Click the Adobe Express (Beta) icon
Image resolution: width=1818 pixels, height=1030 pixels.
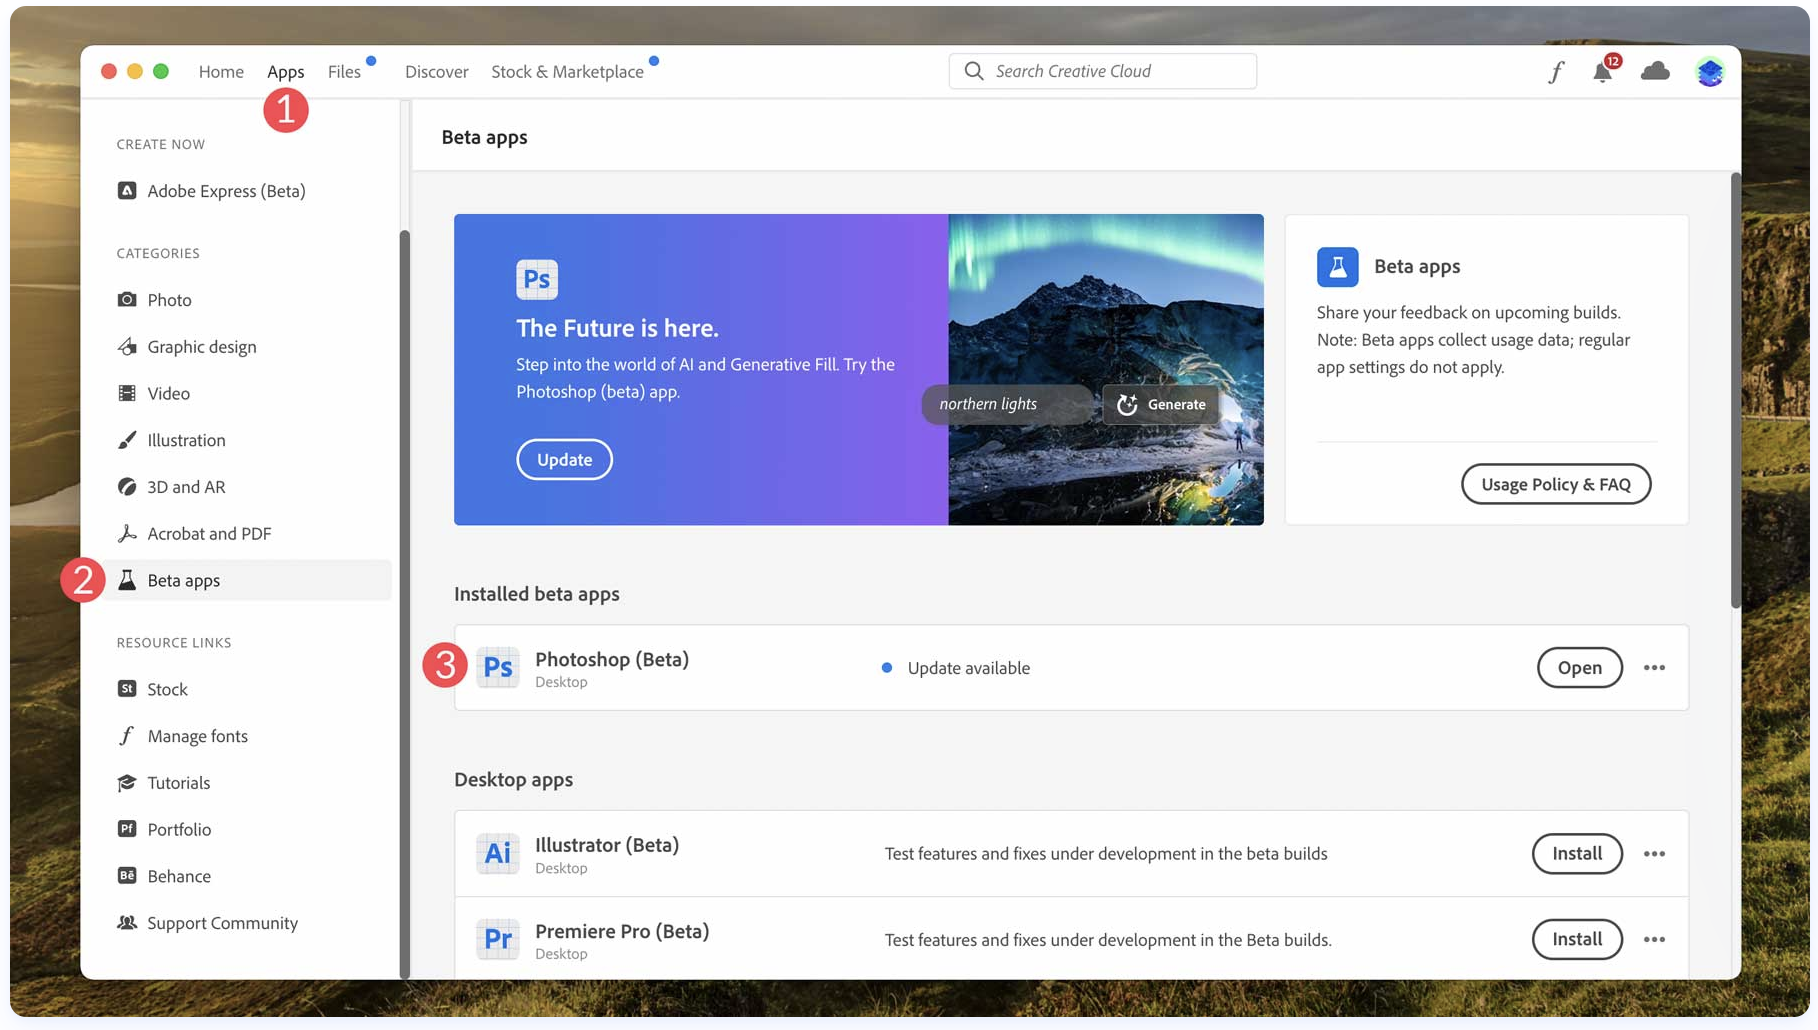point(127,190)
